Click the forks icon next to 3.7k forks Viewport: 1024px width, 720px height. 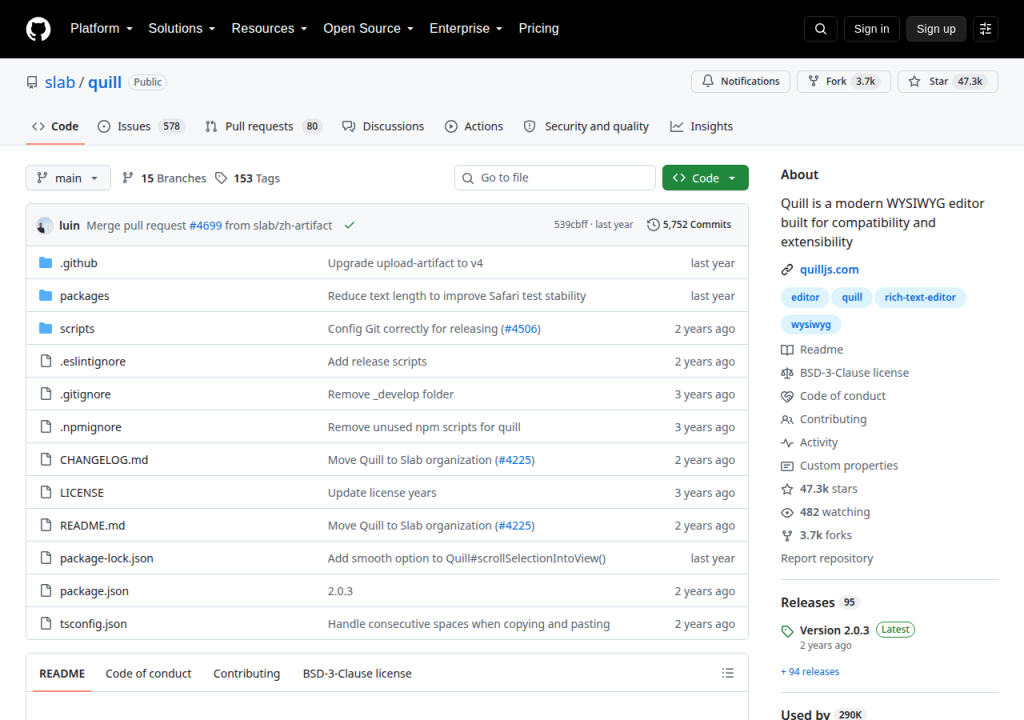click(x=787, y=536)
